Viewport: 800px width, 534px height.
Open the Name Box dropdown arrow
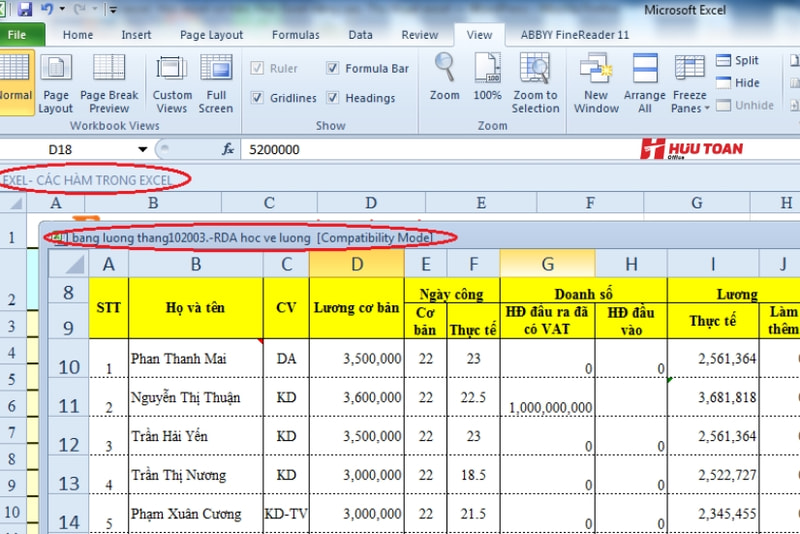[x=143, y=150]
